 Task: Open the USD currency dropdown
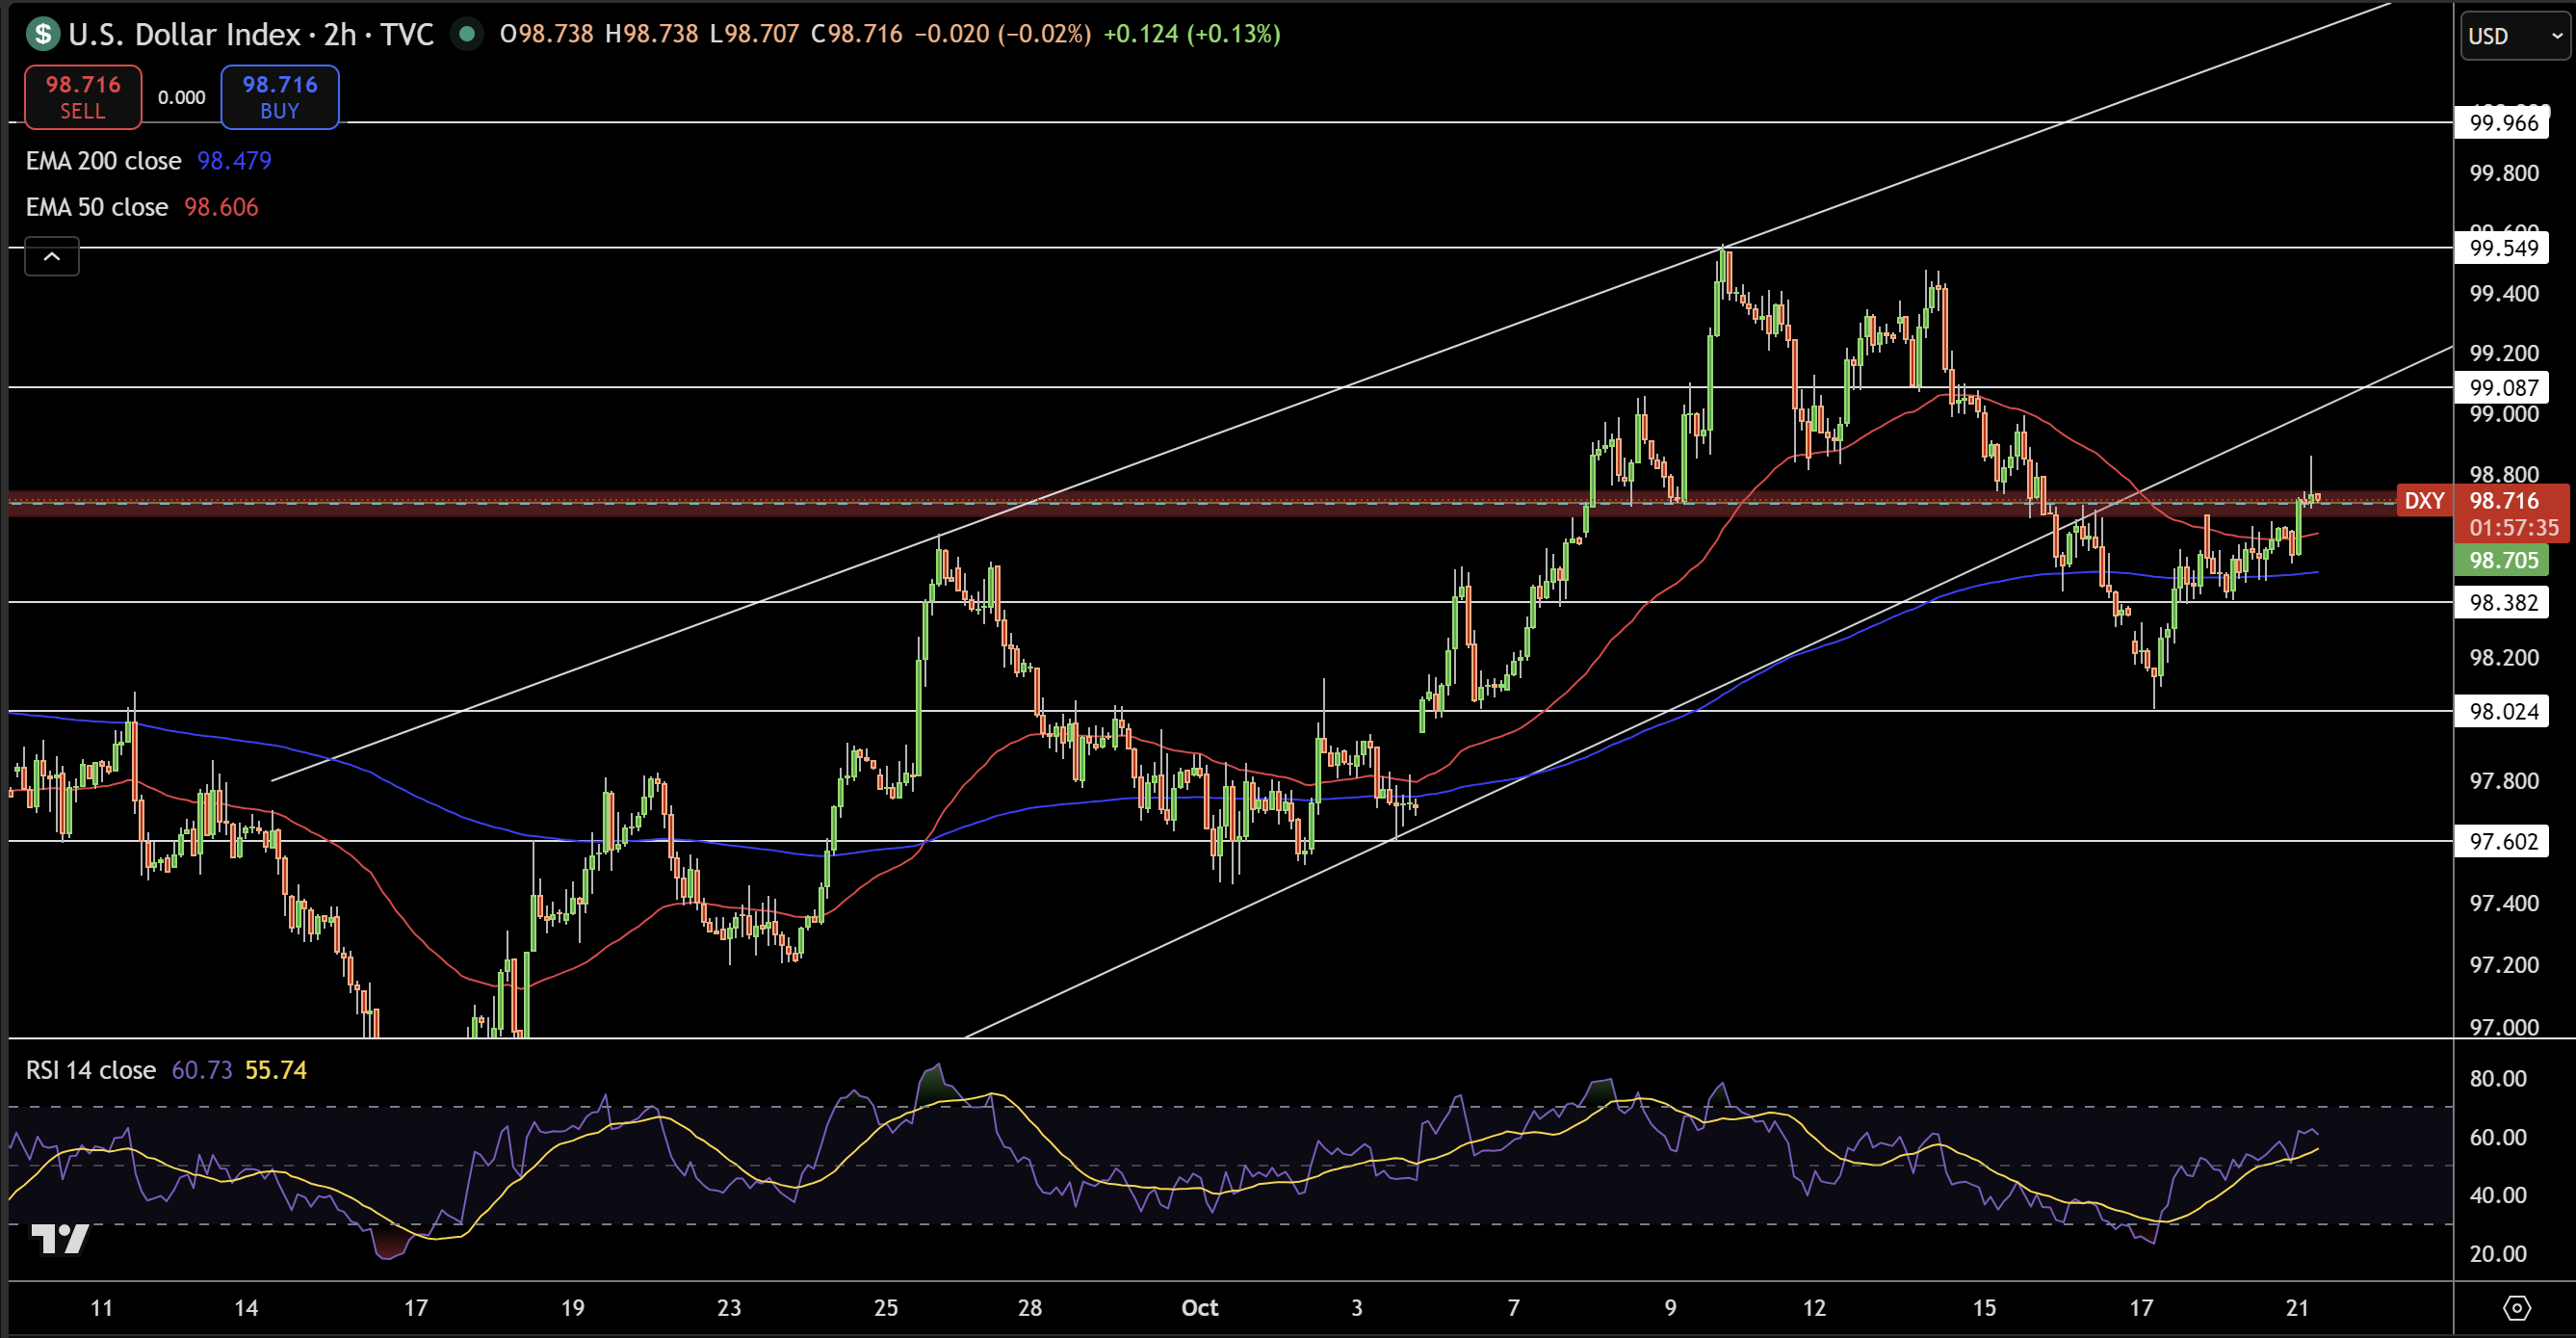[2513, 36]
